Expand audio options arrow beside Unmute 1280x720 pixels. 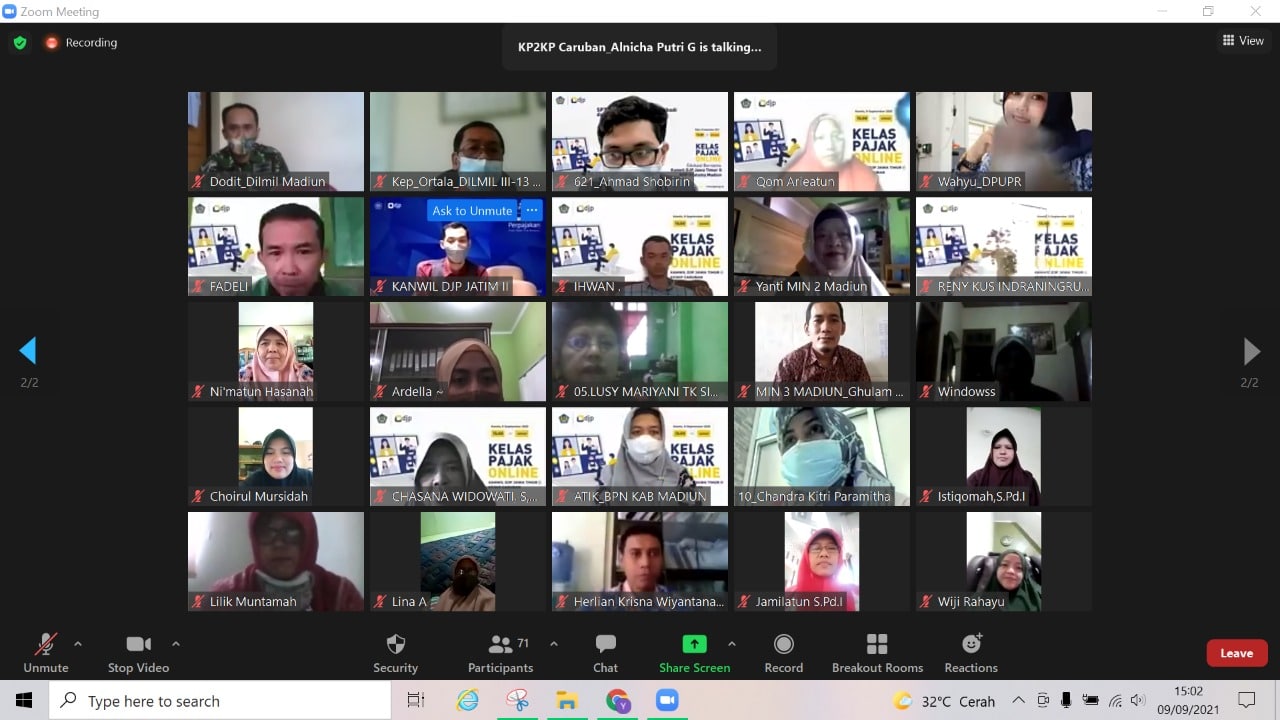[78, 644]
